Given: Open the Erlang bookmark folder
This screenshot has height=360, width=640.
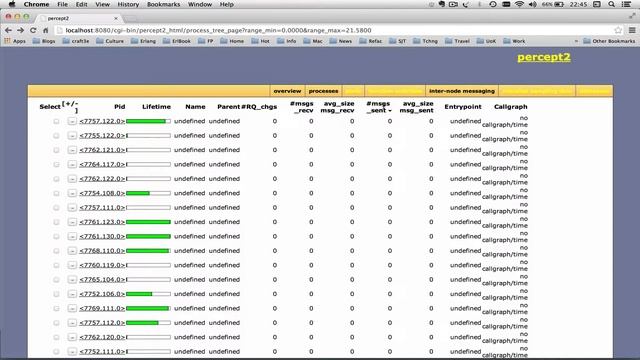Looking at the screenshot, I should 143,41.
